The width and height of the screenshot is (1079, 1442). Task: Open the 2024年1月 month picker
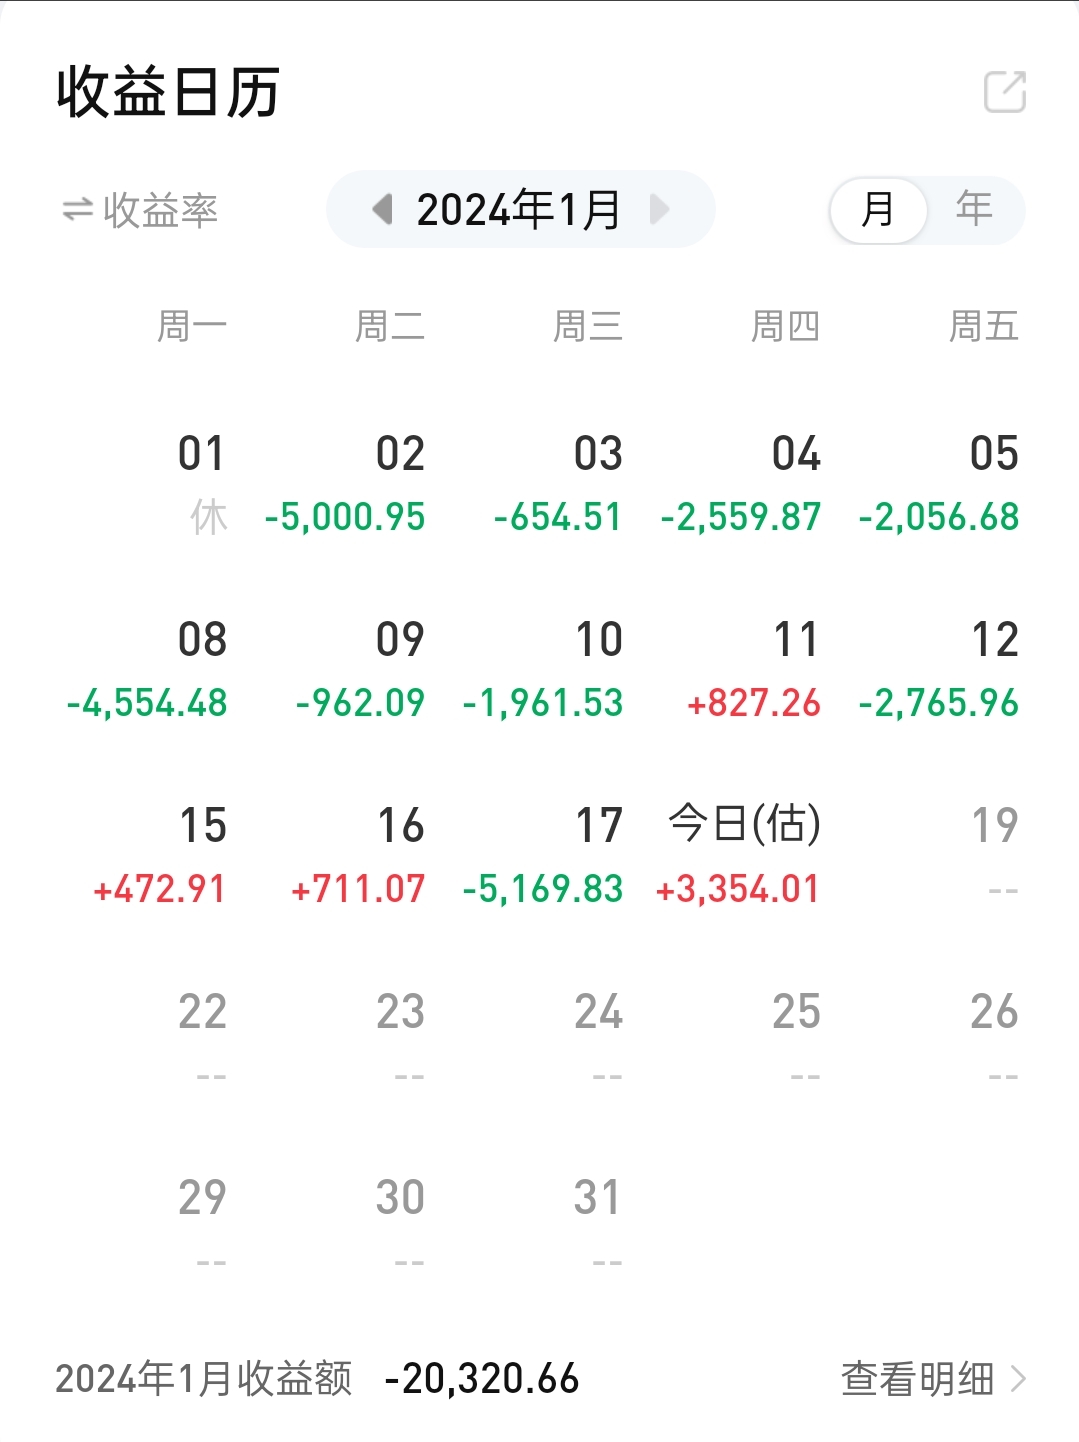click(519, 210)
